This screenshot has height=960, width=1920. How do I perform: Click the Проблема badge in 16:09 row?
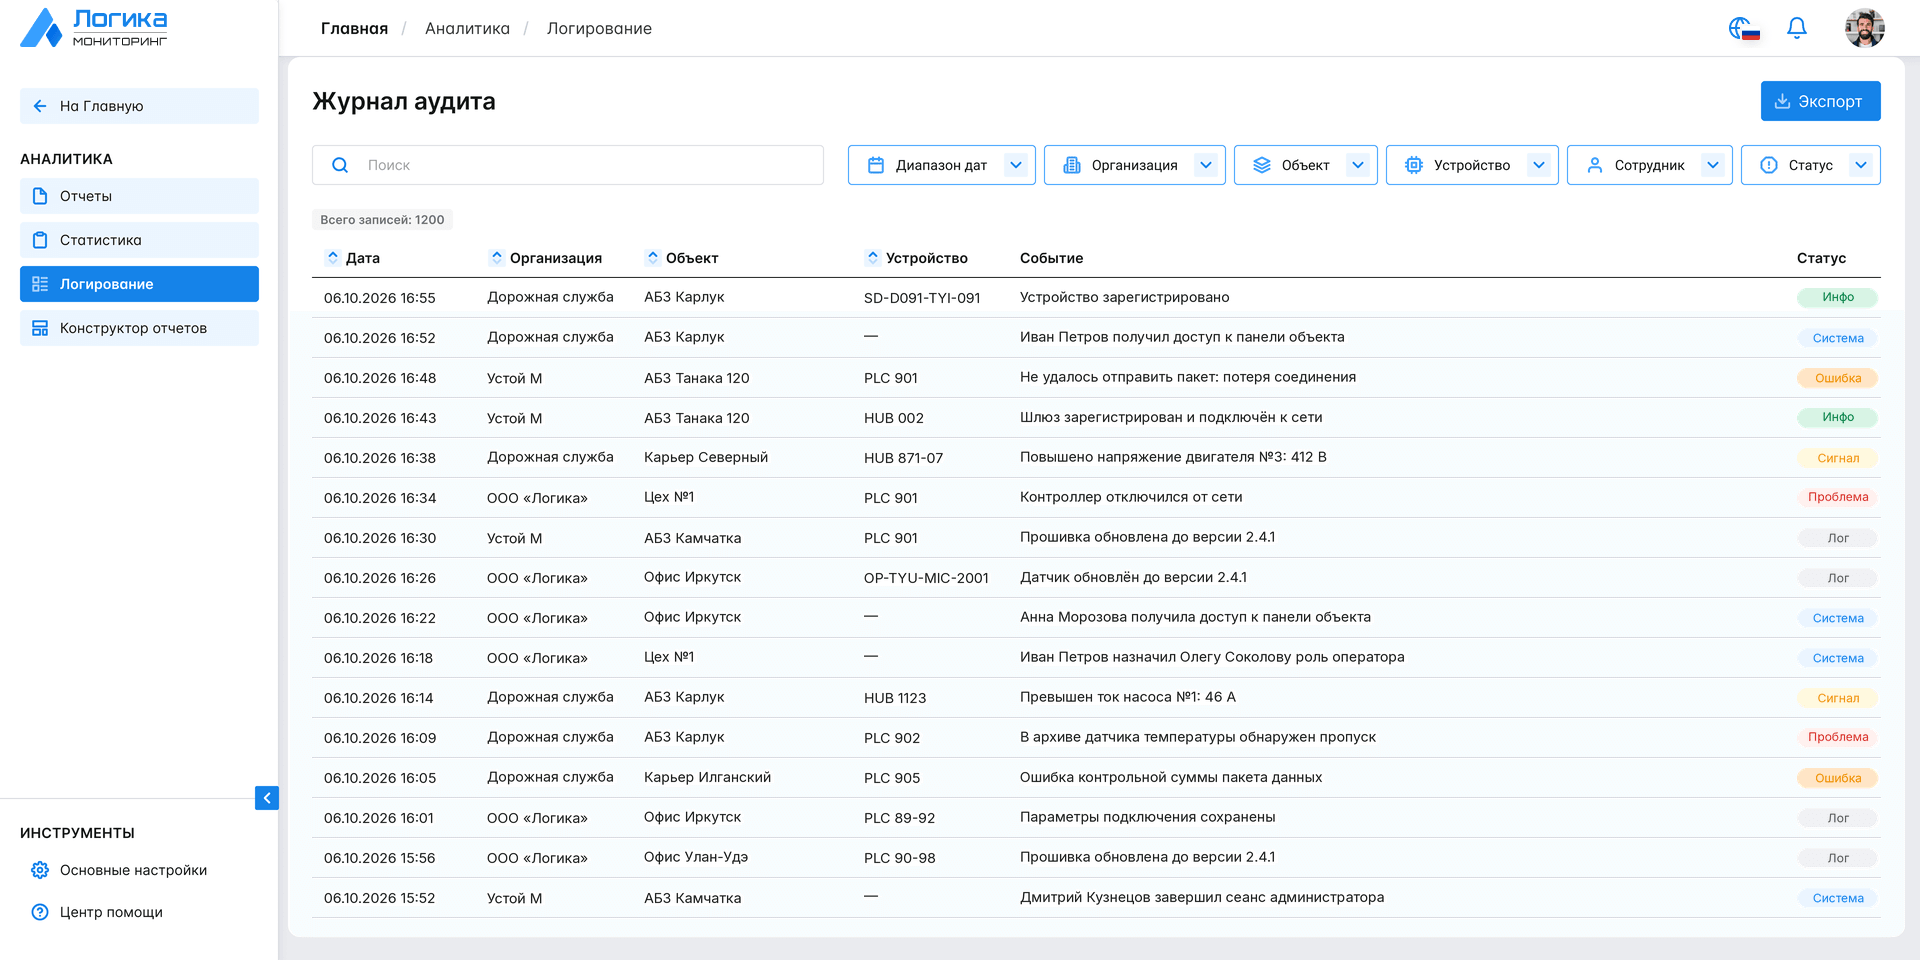point(1838,737)
